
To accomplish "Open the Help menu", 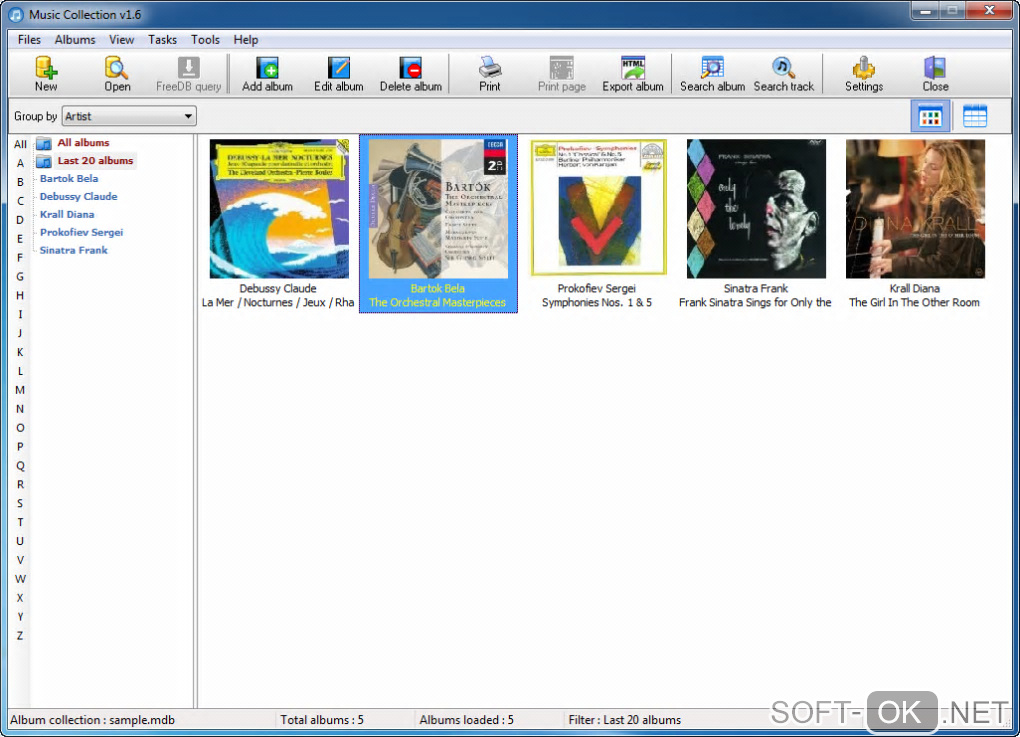I will point(246,40).
